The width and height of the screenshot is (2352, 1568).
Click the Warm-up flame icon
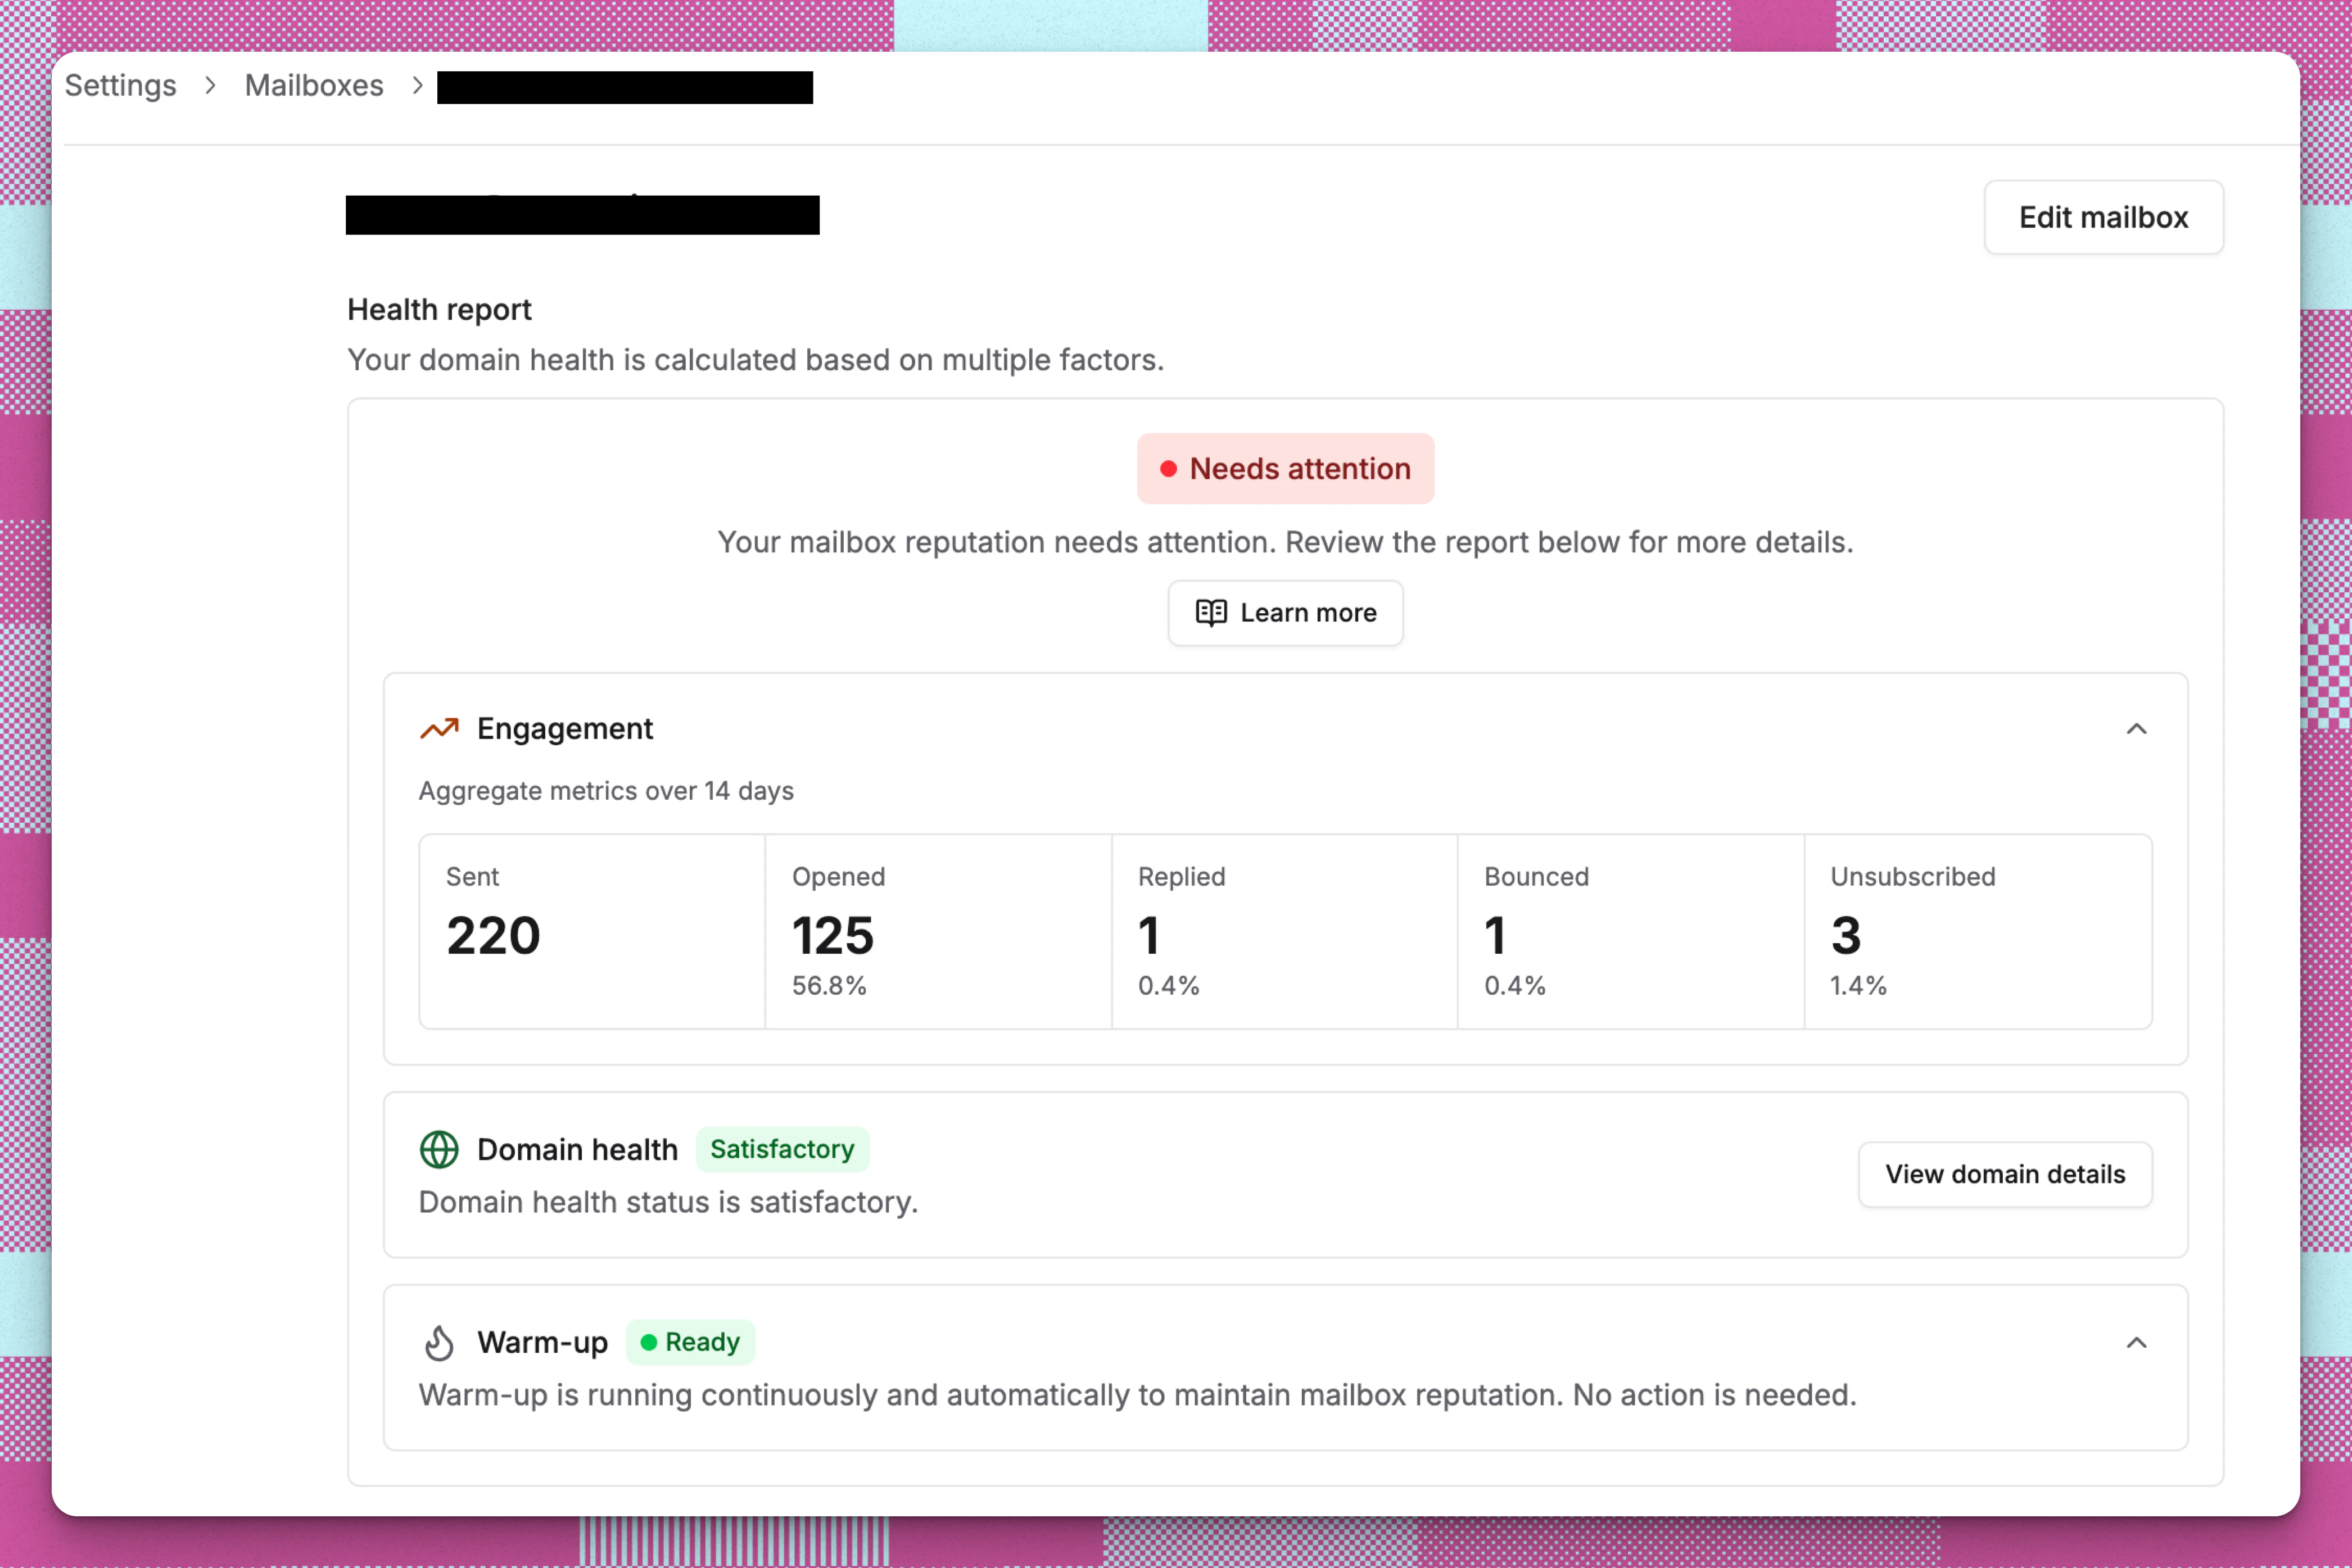click(440, 1343)
